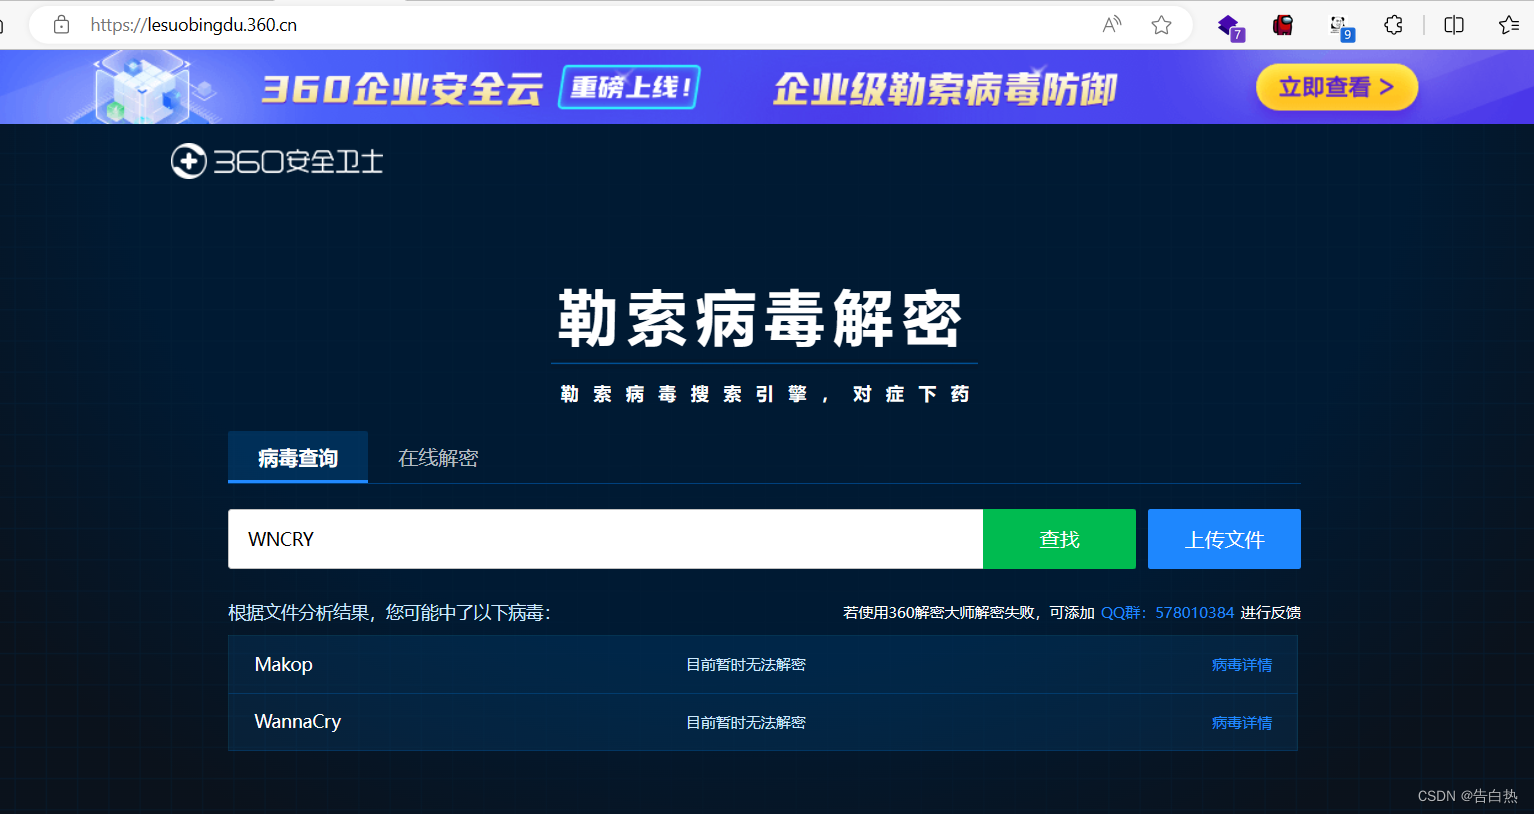The height and width of the screenshot is (814, 1534).
Task: Click the blue 上传文件 button
Action: coord(1224,539)
